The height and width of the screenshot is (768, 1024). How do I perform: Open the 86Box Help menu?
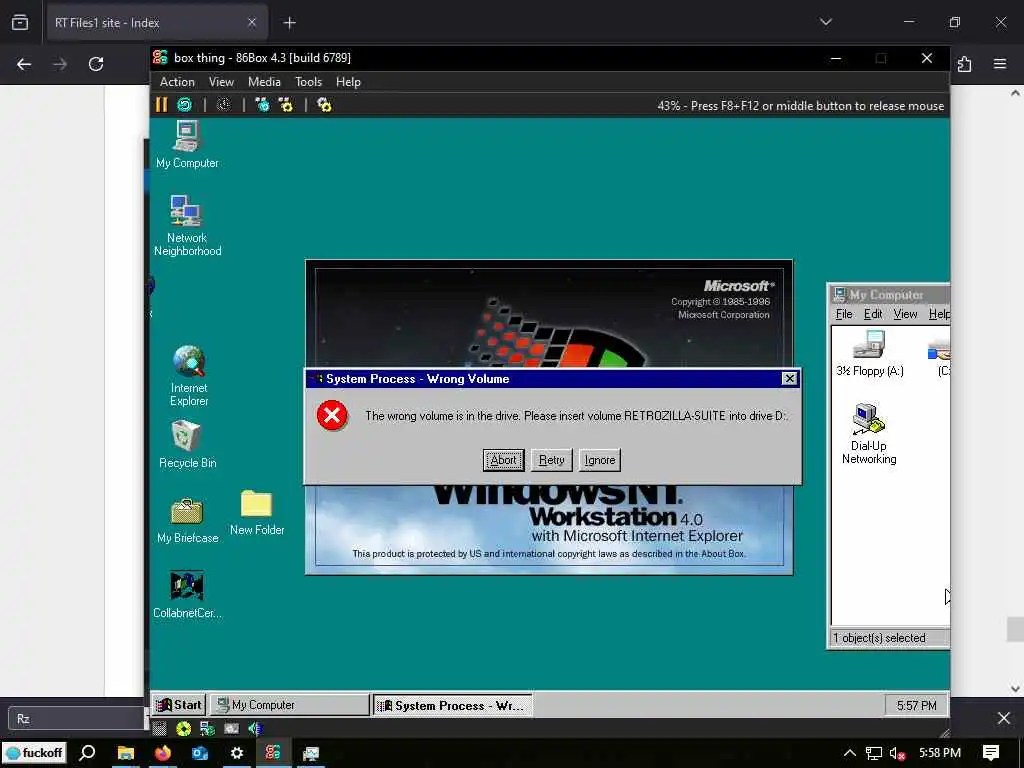(x=348, y=82)
